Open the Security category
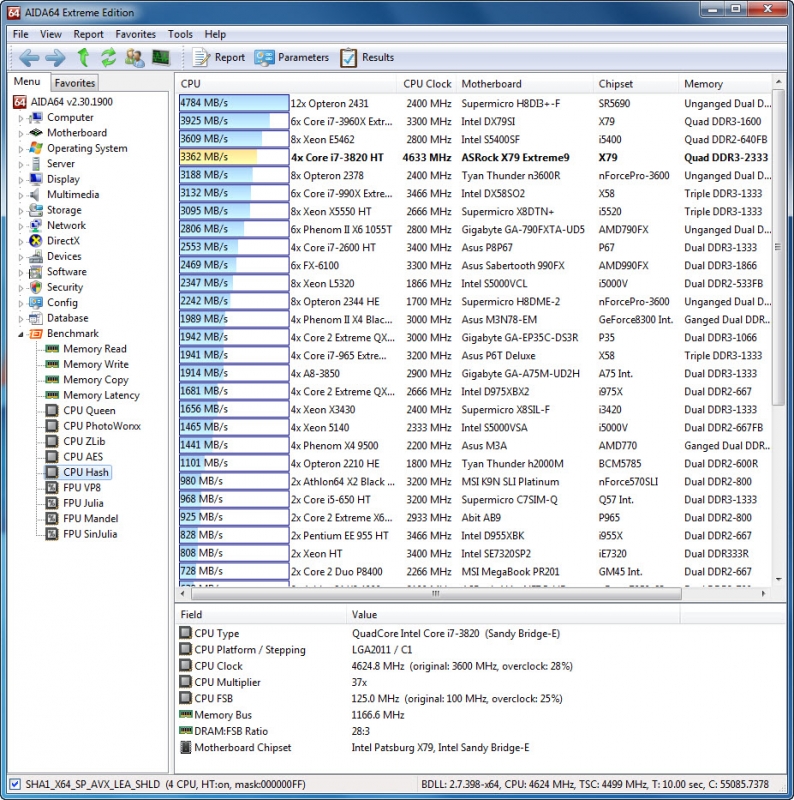Image resolution: width=794 pixels, height=800 pixels. tap(64, 287)
